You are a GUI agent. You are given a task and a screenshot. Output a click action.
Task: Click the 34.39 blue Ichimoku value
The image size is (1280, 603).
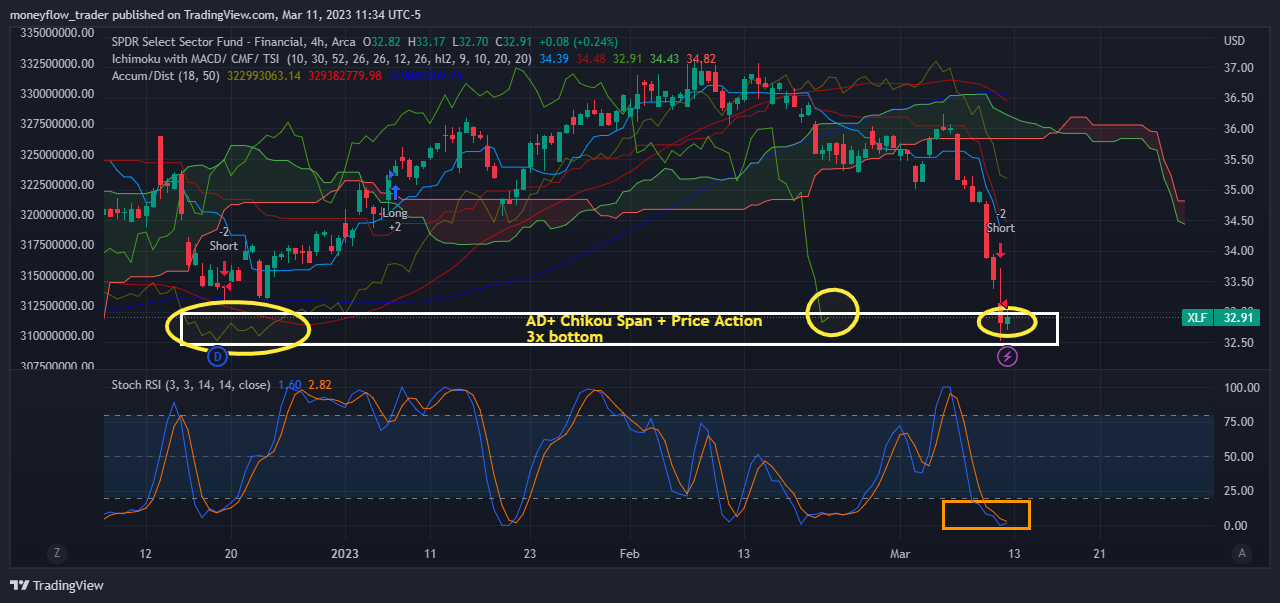click(555, 59)
